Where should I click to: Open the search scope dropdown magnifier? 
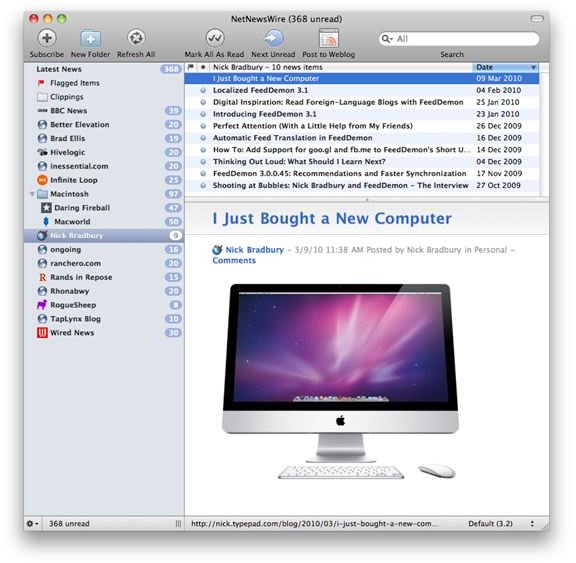pos(387,39)
